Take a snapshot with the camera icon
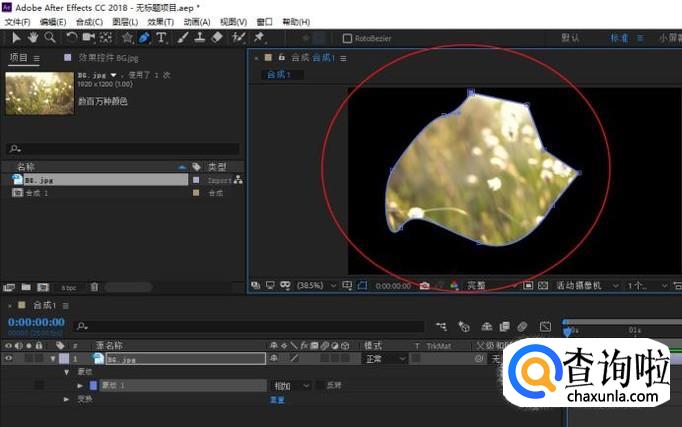Viewport: 682px width, 427px height. [424, 285]
